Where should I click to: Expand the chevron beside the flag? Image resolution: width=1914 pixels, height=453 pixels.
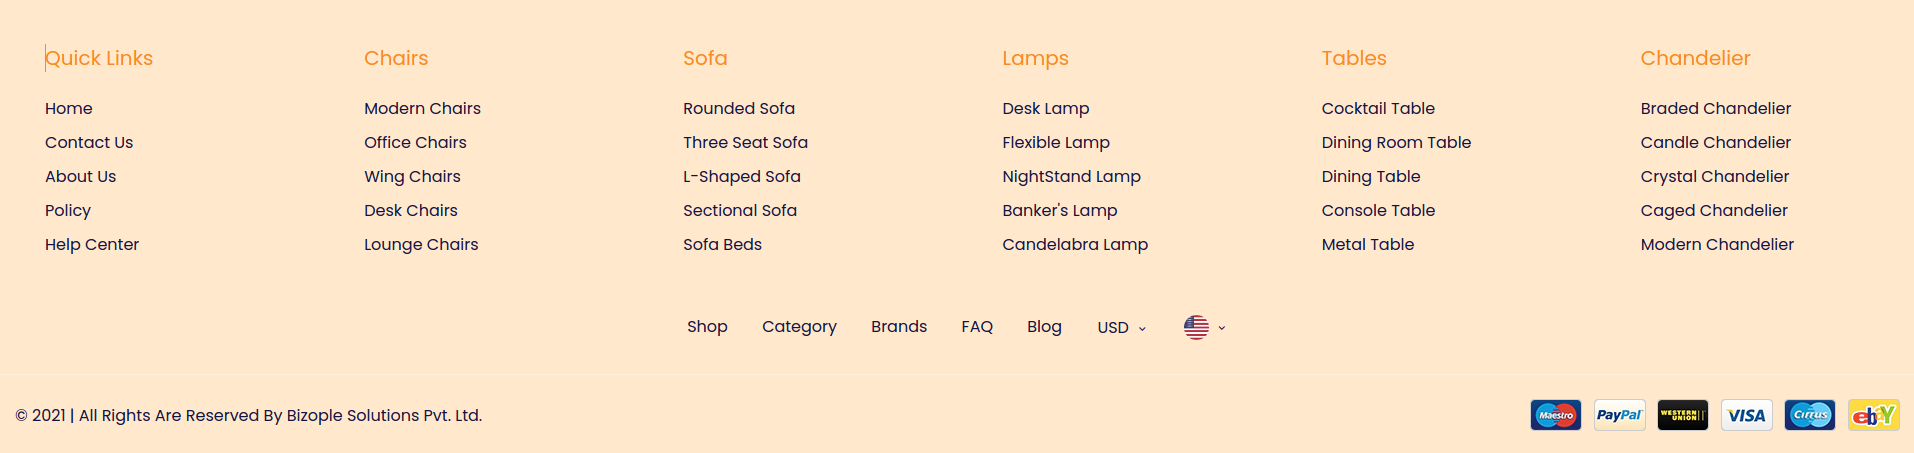[x=1222, y=328]
